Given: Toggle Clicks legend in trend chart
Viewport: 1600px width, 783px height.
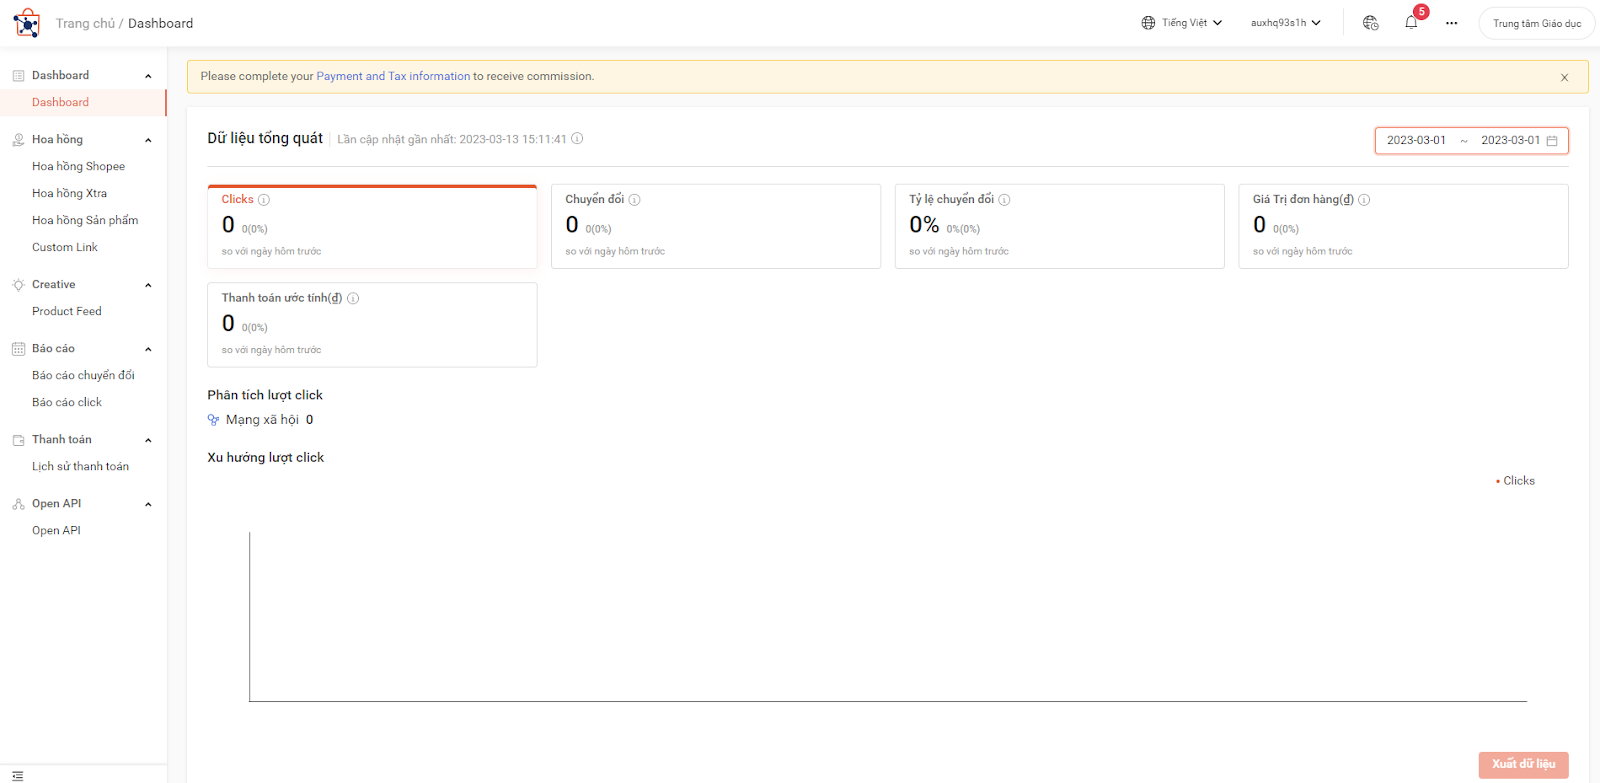Looking at the screenshot, I should [1515, 481].
